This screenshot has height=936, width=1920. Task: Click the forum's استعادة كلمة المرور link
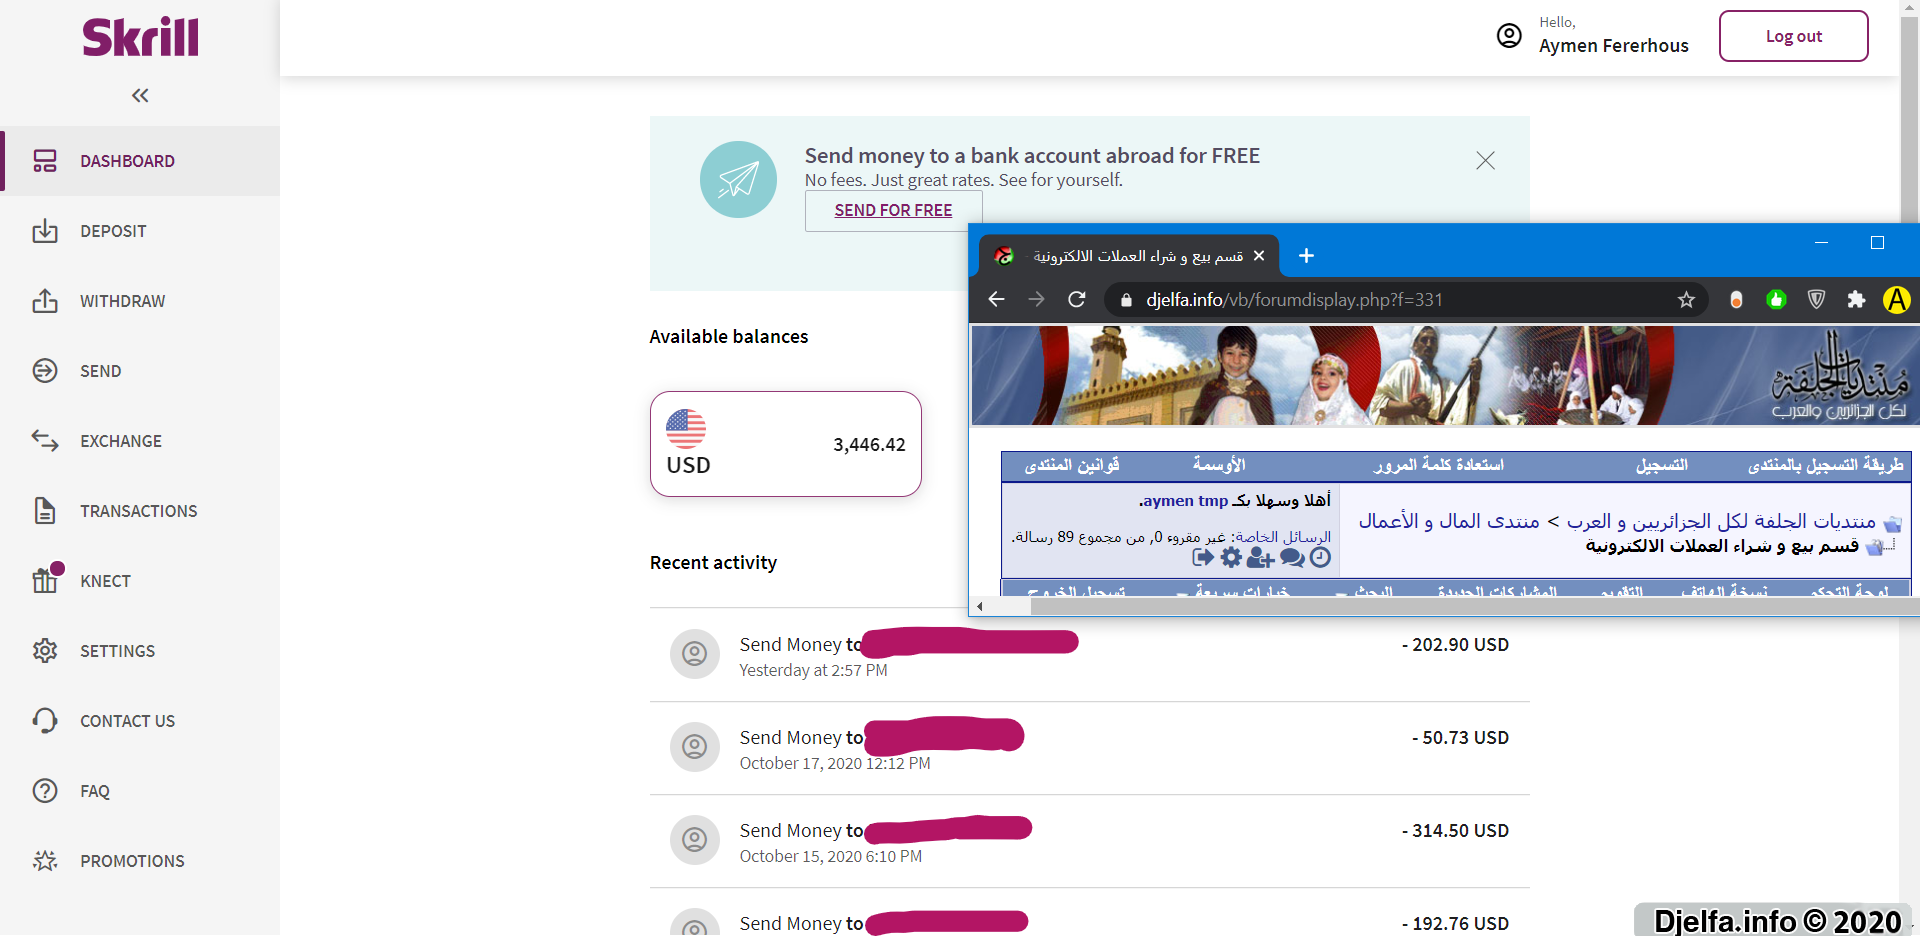pos(1438,465)
